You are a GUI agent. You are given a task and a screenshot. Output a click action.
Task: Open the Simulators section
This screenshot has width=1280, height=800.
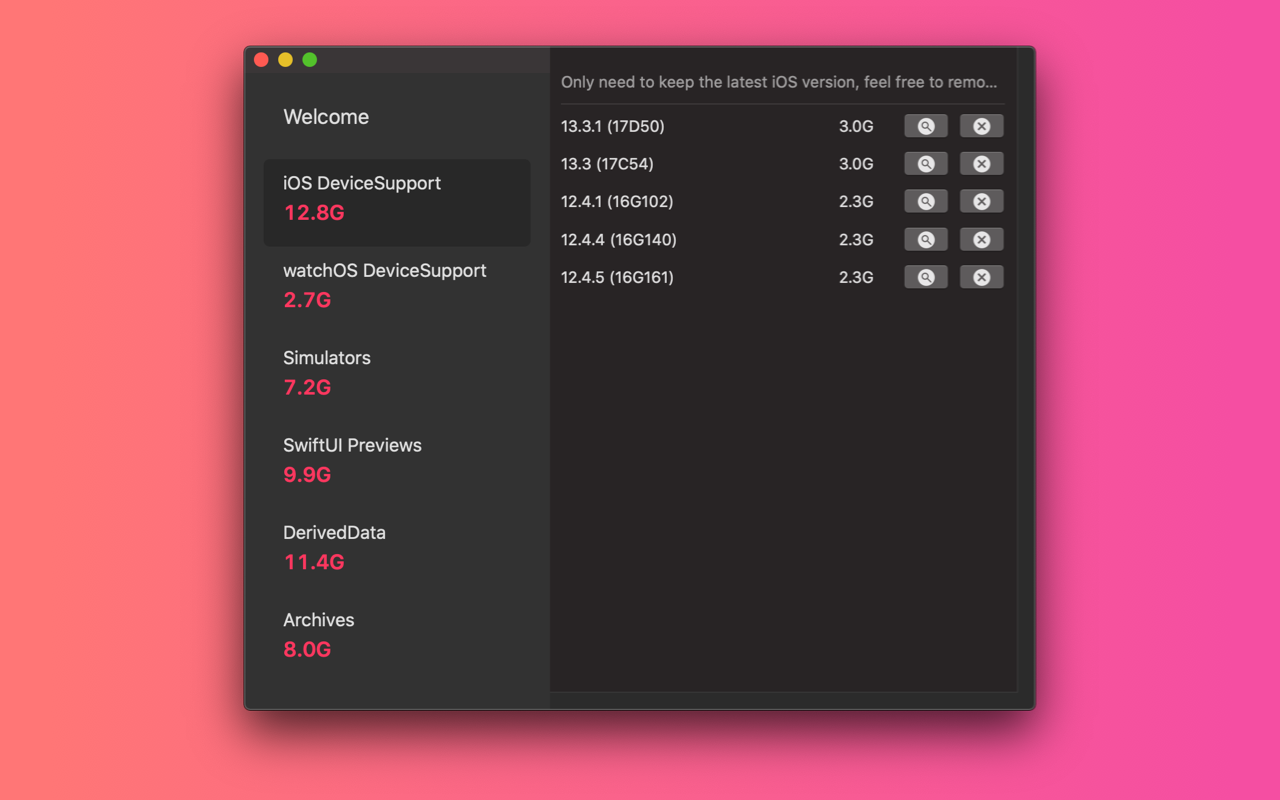pyautogui.click(x=327, y=372)
